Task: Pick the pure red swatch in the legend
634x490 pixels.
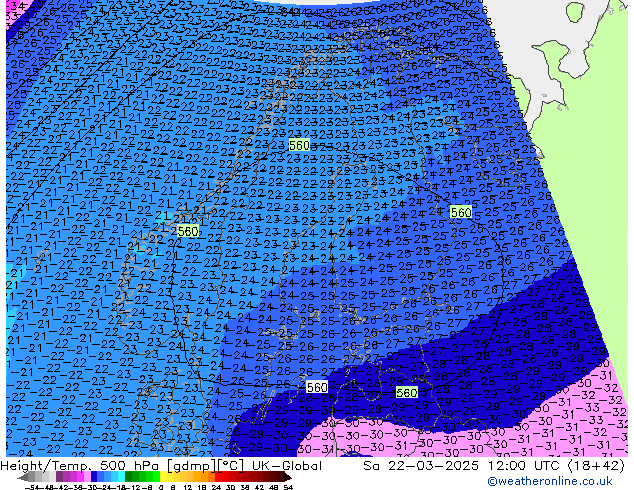Action: point(218,477)
